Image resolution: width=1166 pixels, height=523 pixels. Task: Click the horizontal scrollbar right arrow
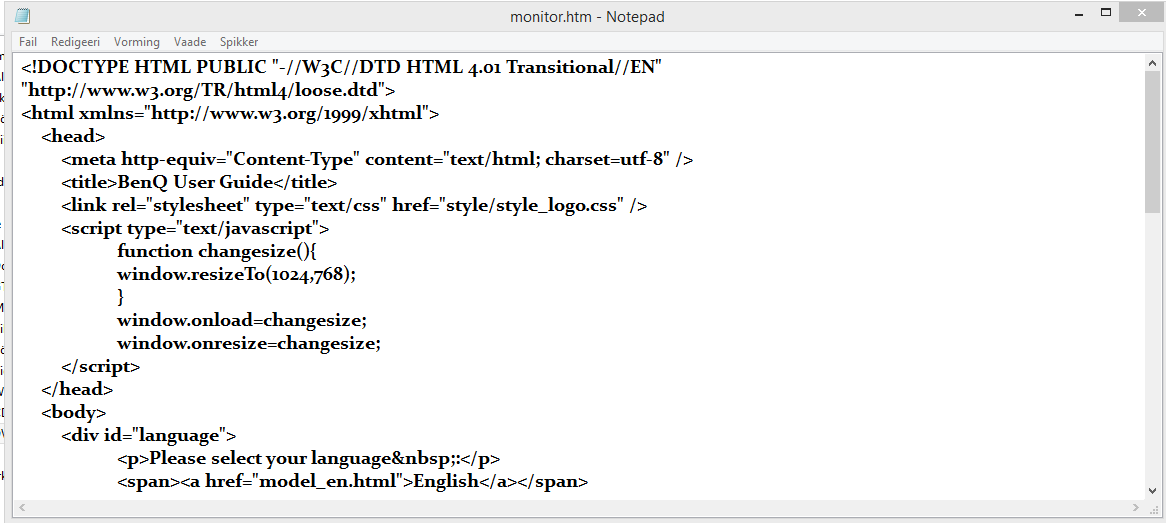pyautogui.click(x=1136, y=507)
